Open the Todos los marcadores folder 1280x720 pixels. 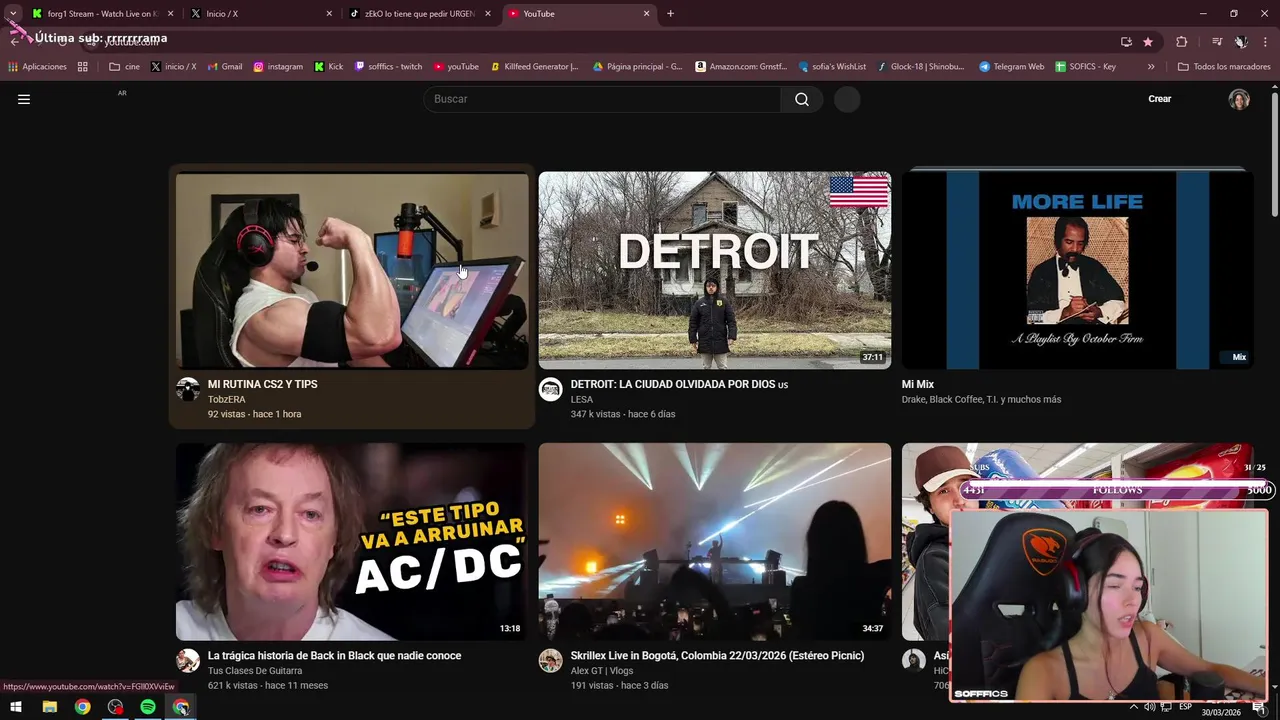[x=1224, y=67]
